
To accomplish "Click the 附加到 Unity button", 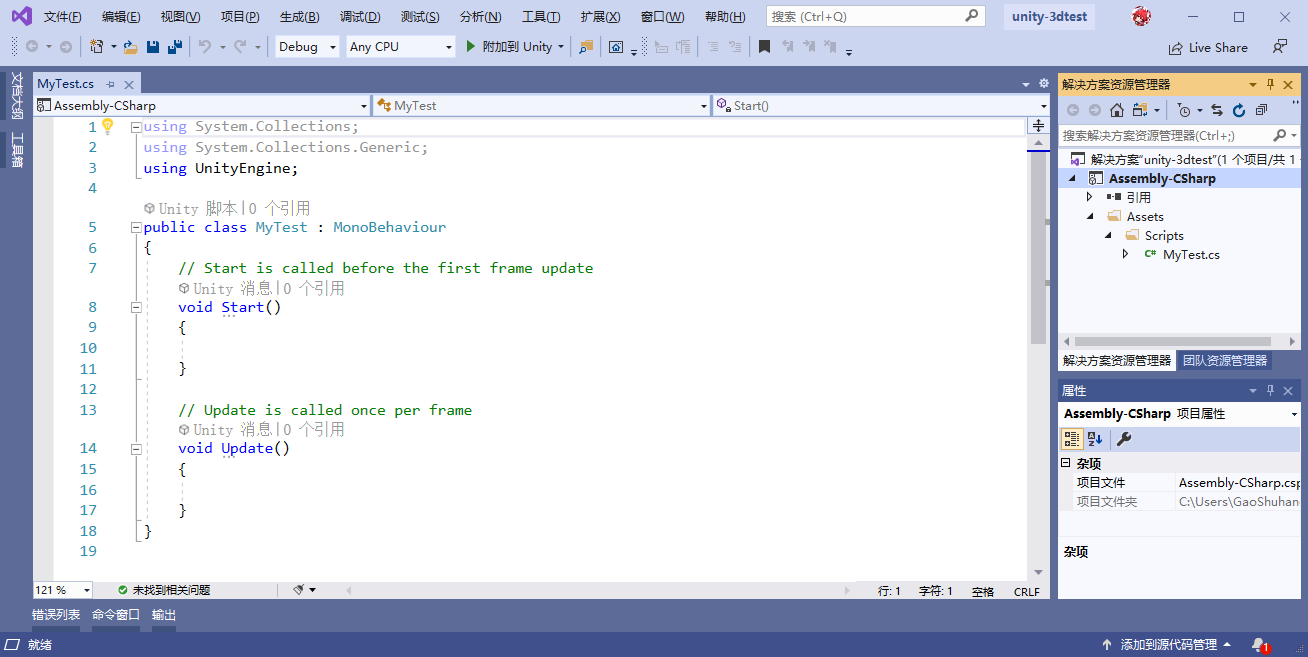I will coord(508,47).
